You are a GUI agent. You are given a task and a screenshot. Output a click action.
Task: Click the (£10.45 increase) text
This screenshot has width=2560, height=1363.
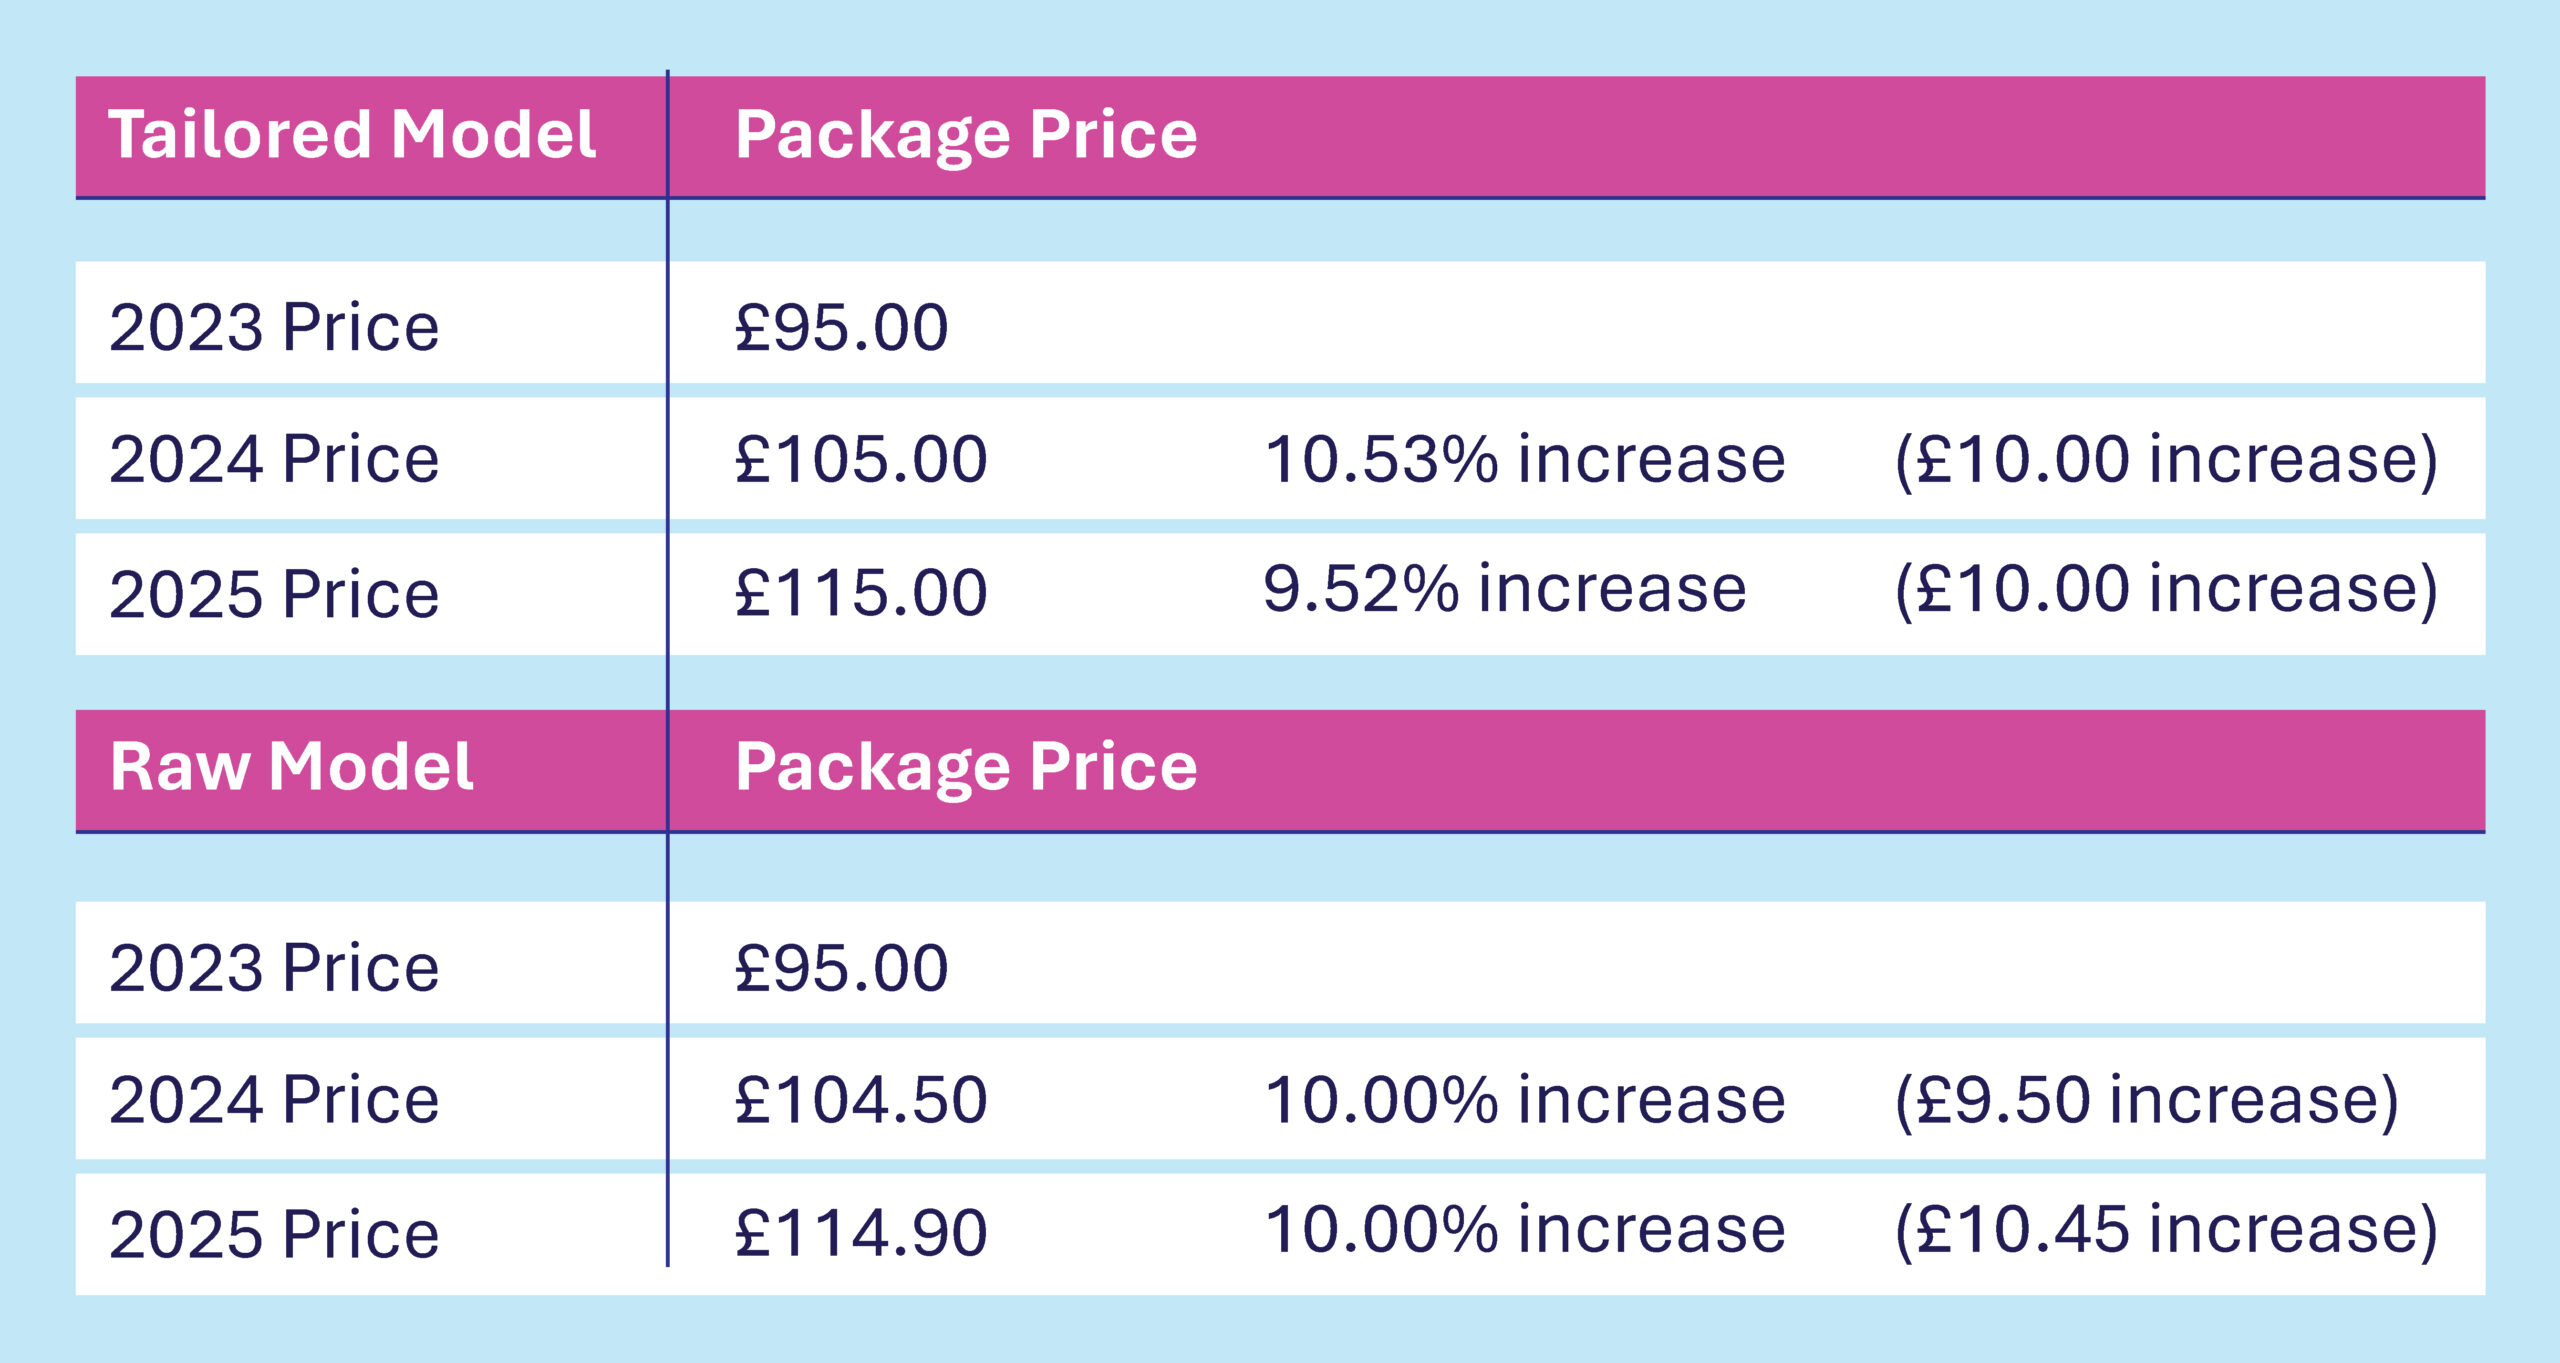[x=2166, y=1230]
